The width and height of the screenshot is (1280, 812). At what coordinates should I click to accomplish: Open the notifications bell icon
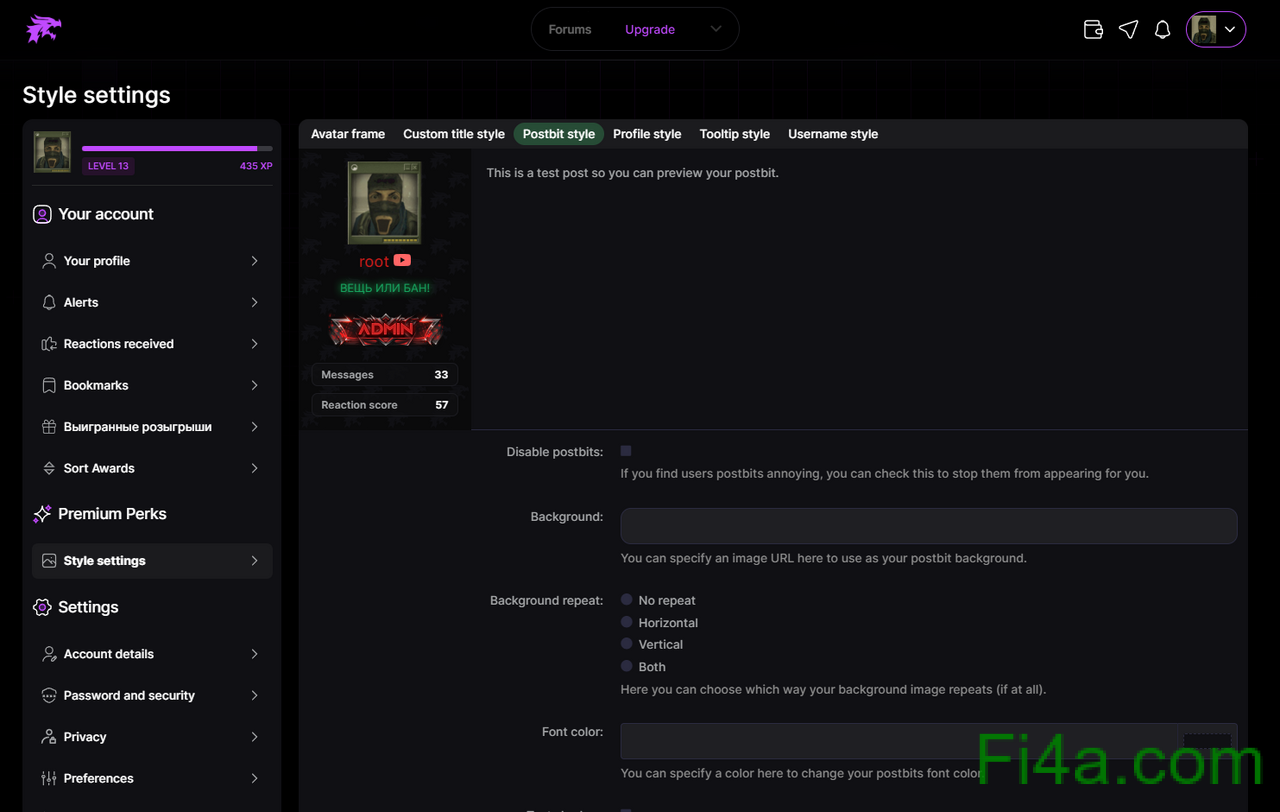click(1162, 30)
